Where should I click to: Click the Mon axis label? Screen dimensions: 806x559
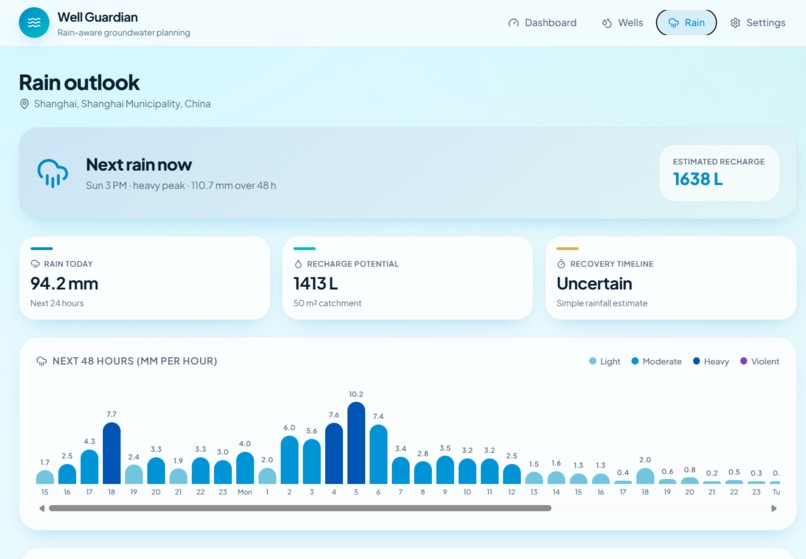coord(245,492)
